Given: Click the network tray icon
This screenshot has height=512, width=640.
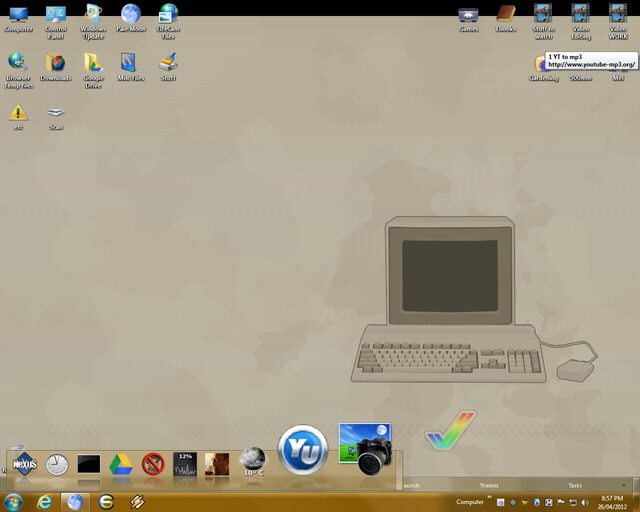Looking at the screenshot, I should [x=573, y=502].
